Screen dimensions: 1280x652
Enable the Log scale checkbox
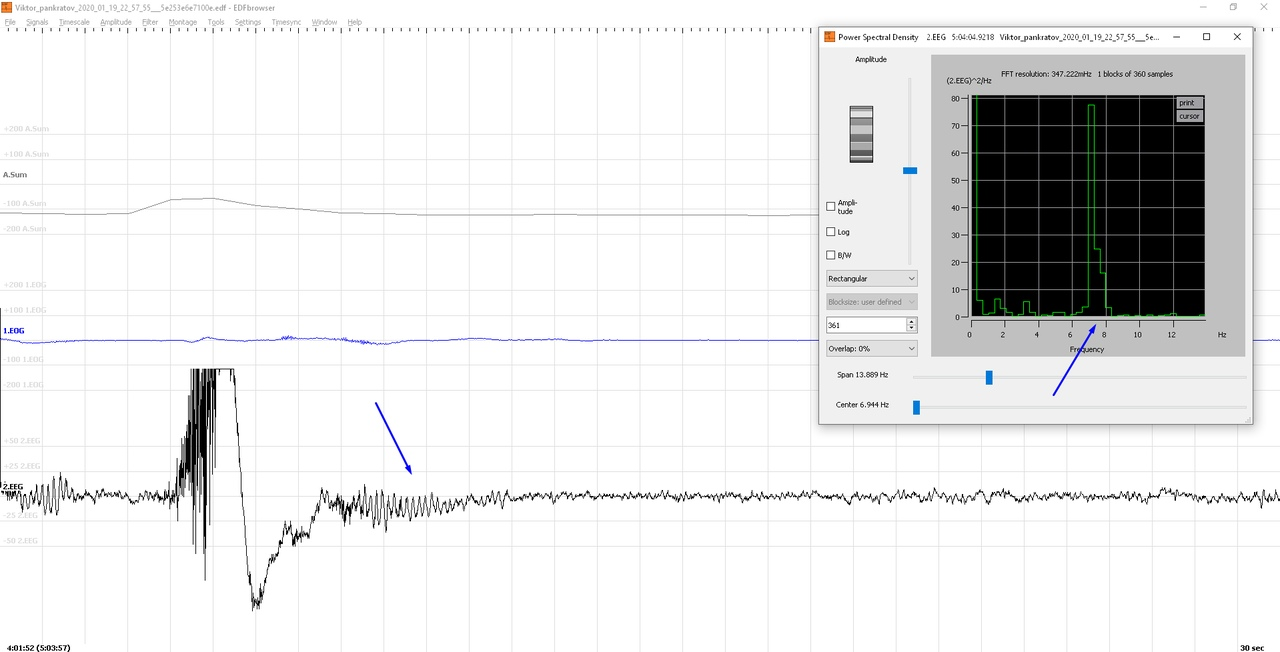[831, 232]
